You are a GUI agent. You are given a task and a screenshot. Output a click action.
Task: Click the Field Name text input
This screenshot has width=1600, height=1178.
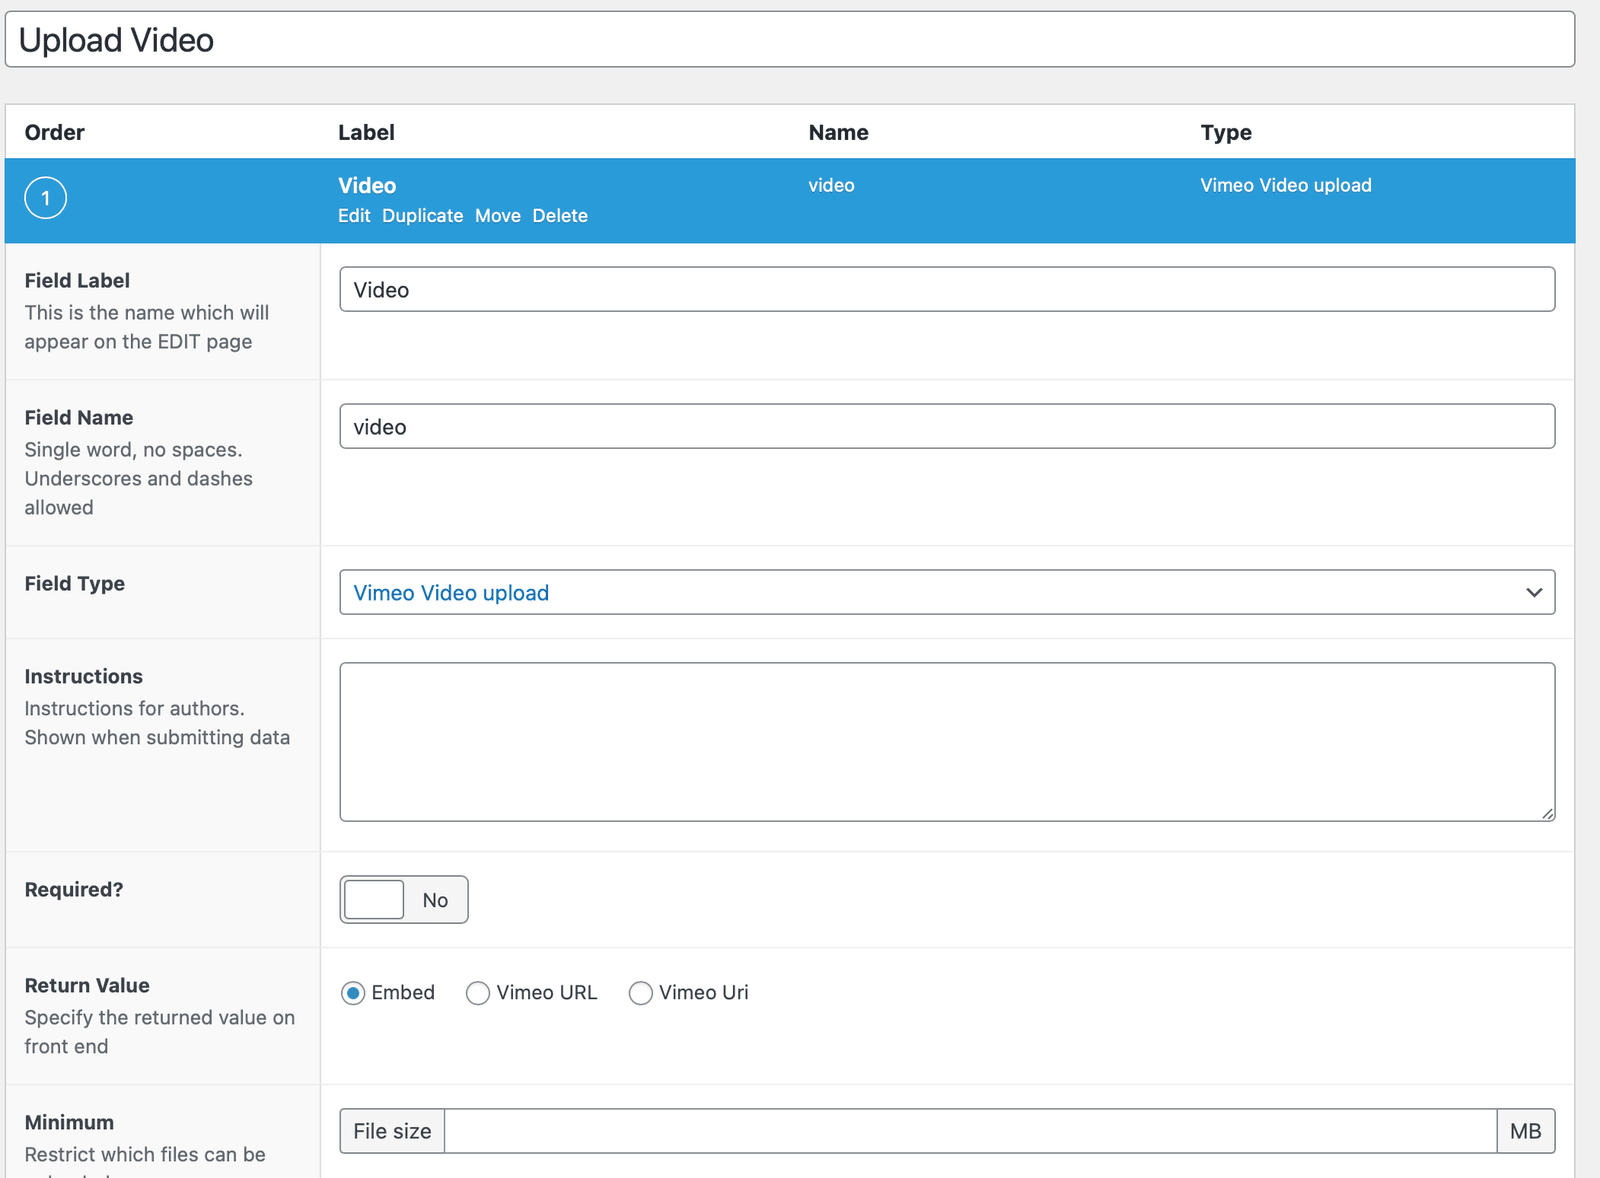(x=947, y=426)
